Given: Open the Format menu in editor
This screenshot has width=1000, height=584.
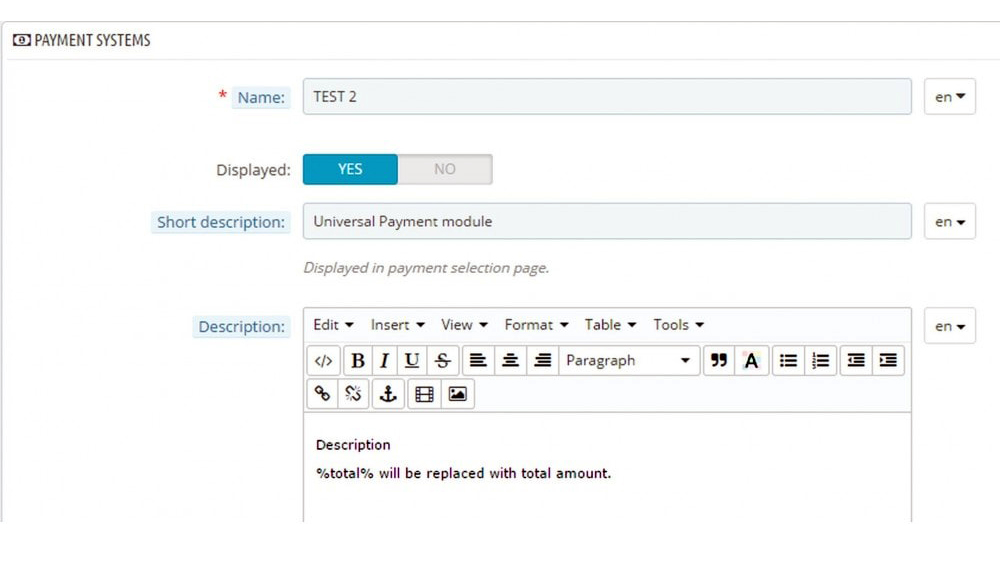Looking at the screenshot, I should [x=536, y=325].
